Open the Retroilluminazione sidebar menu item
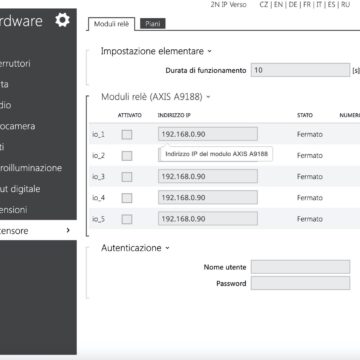This screenshot has height=360, width=360. point(31,168)
